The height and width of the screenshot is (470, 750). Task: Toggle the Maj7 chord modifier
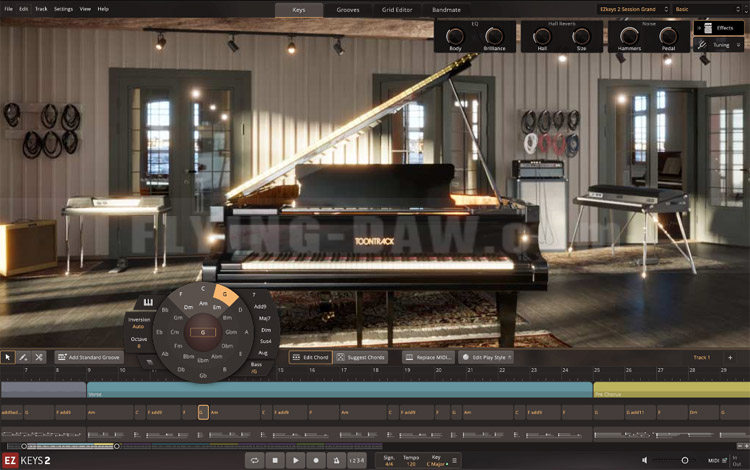(264, 318)
